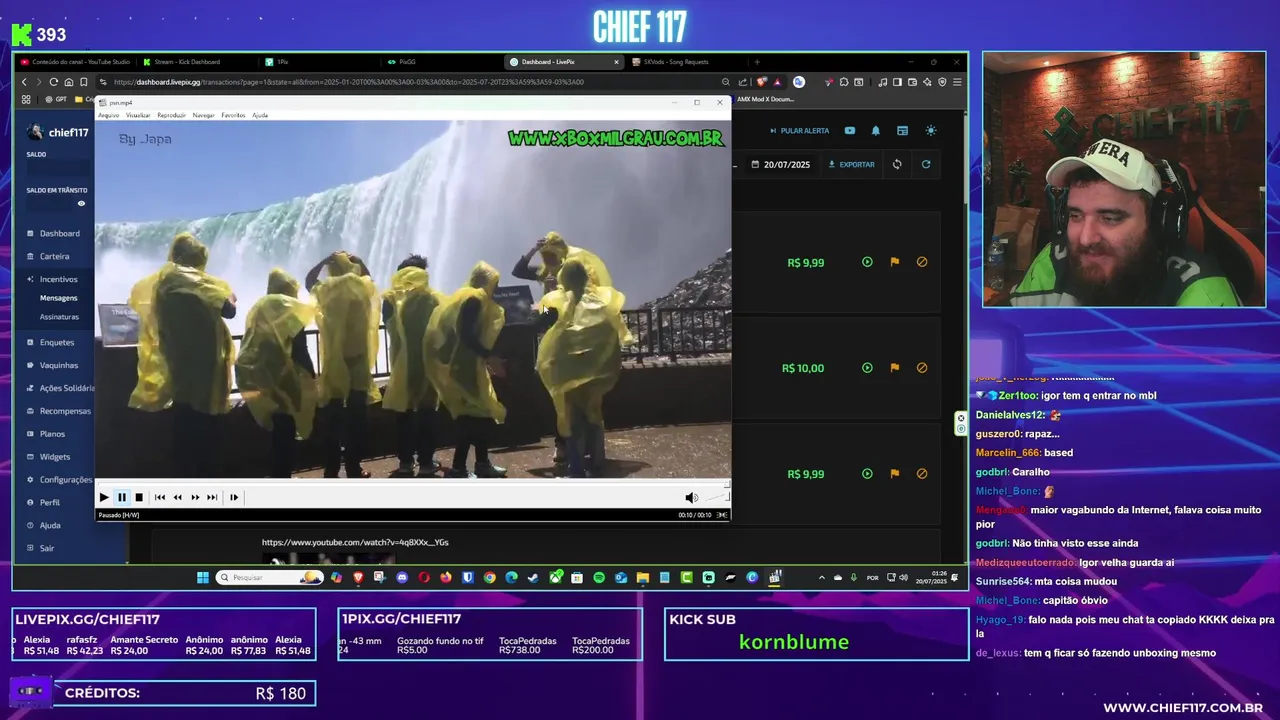The width and height of the screenshot is (1280, 720).
Task: Open Vaquinhas in the sidebar
Action: (58, 365)
